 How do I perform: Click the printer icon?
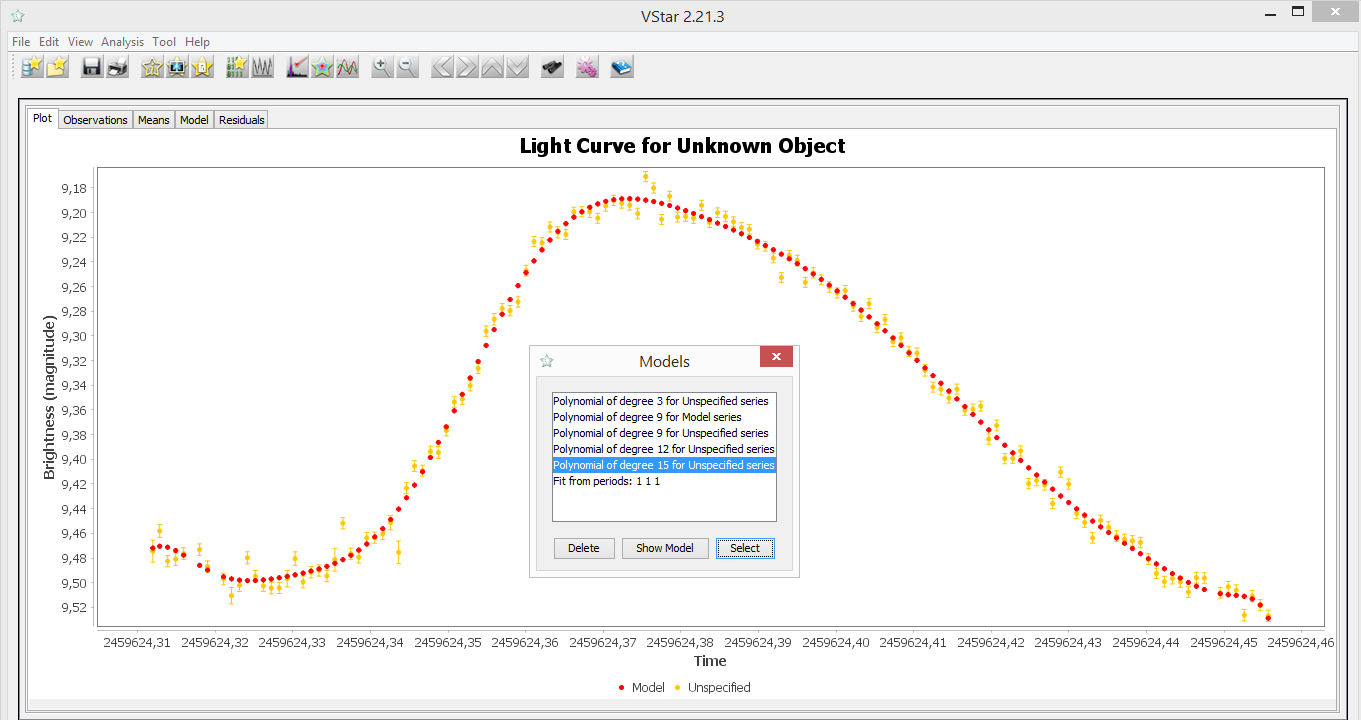click(117, 68)
